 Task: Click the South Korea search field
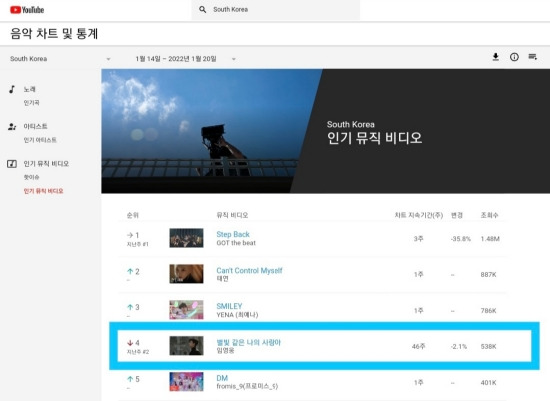coord(276,10)
